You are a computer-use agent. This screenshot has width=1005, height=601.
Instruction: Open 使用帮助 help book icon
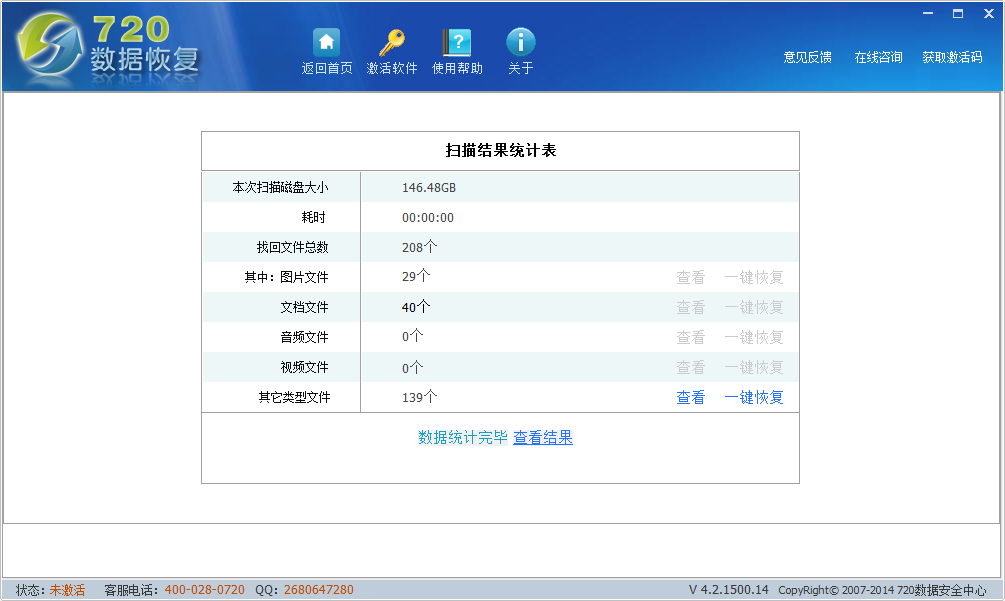click(457, 43)
